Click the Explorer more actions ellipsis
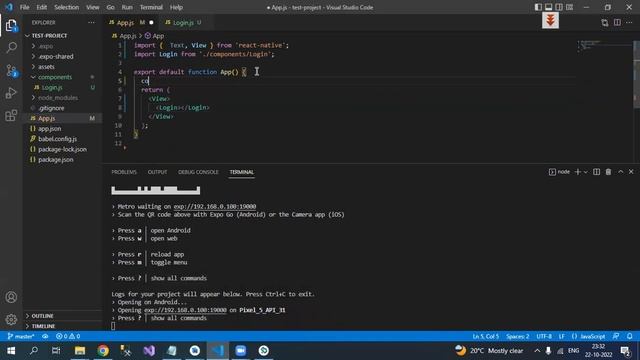This screenshot has width=640, height=360. [91, 22]
